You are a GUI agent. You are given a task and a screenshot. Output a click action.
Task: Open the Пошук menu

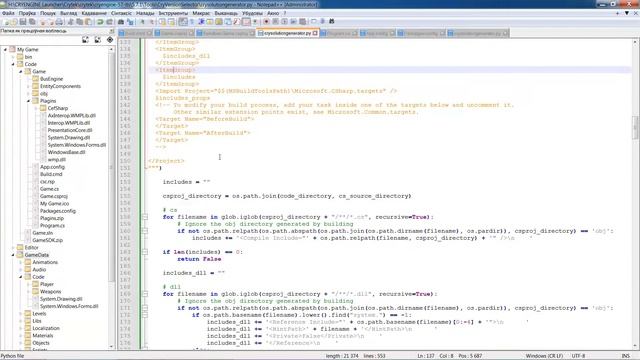point(48,13)
